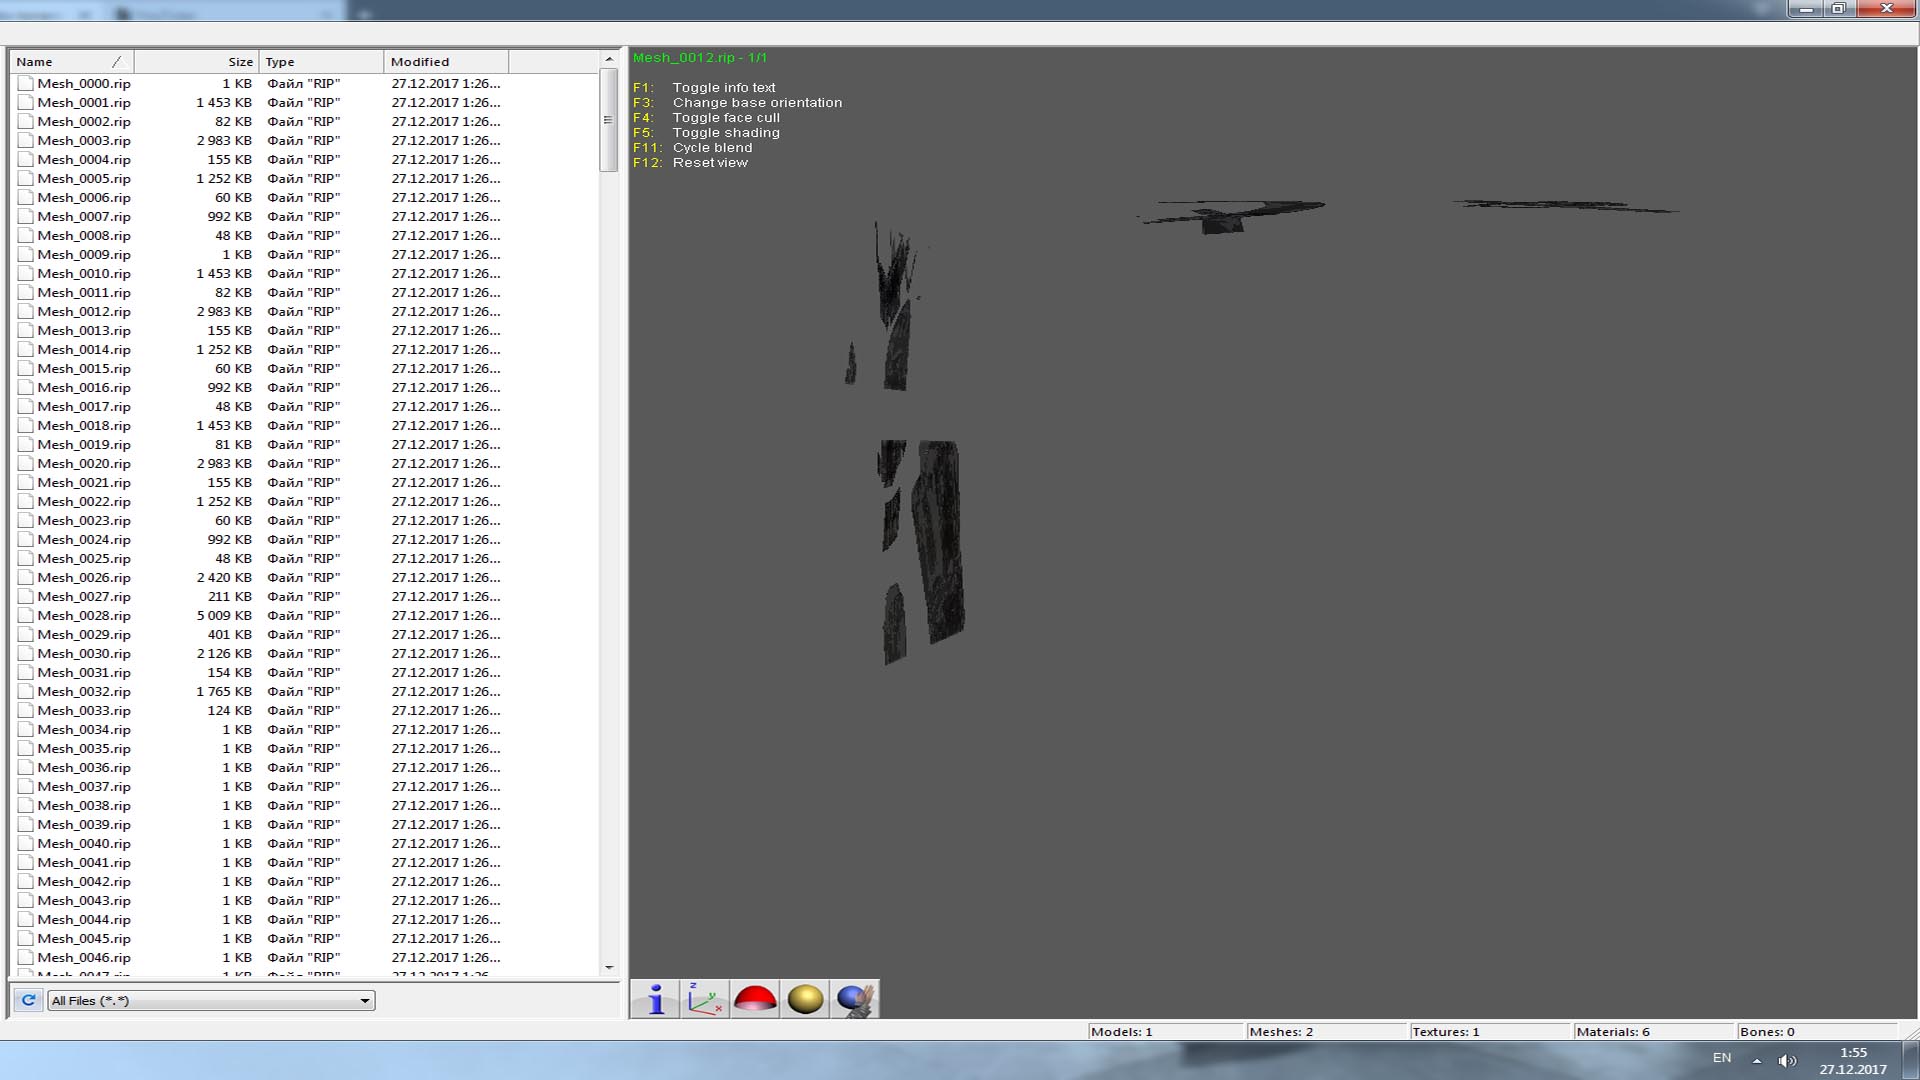Toggle face cull red hemisphere icon
The height and width of the screenshot is (1080, 1920).
click(x=755, y=999)
